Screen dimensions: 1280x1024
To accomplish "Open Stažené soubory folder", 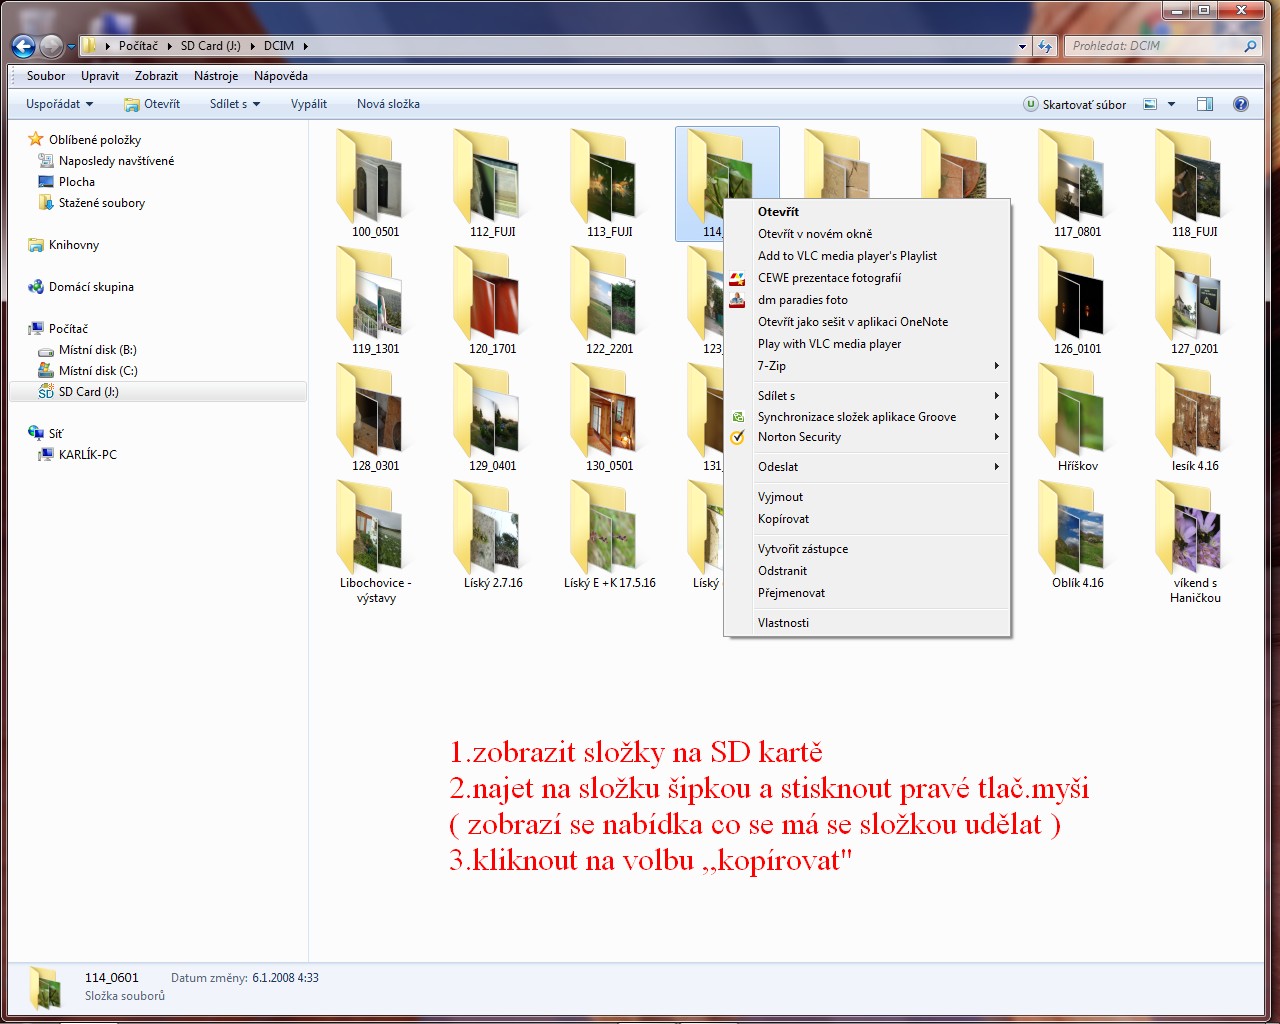I will (x=101, y=203).
